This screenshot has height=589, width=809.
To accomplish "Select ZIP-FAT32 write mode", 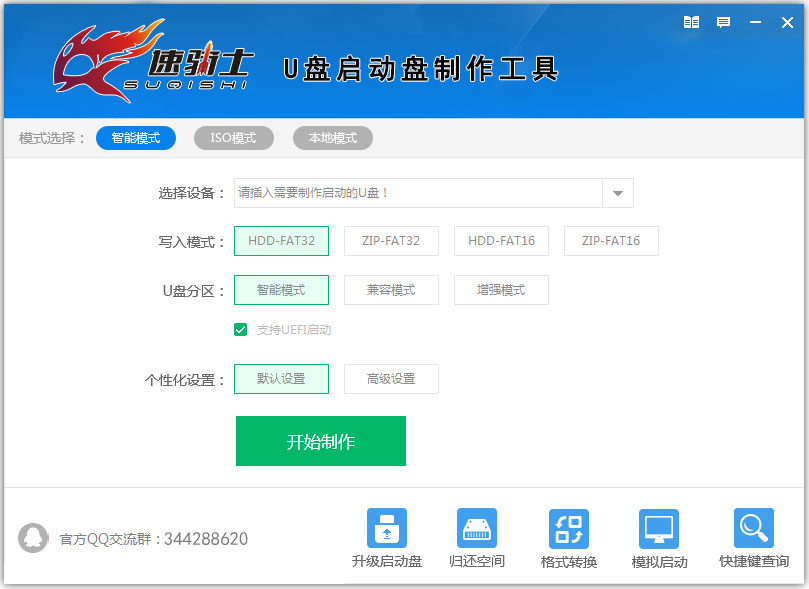I will coord(391,241).
